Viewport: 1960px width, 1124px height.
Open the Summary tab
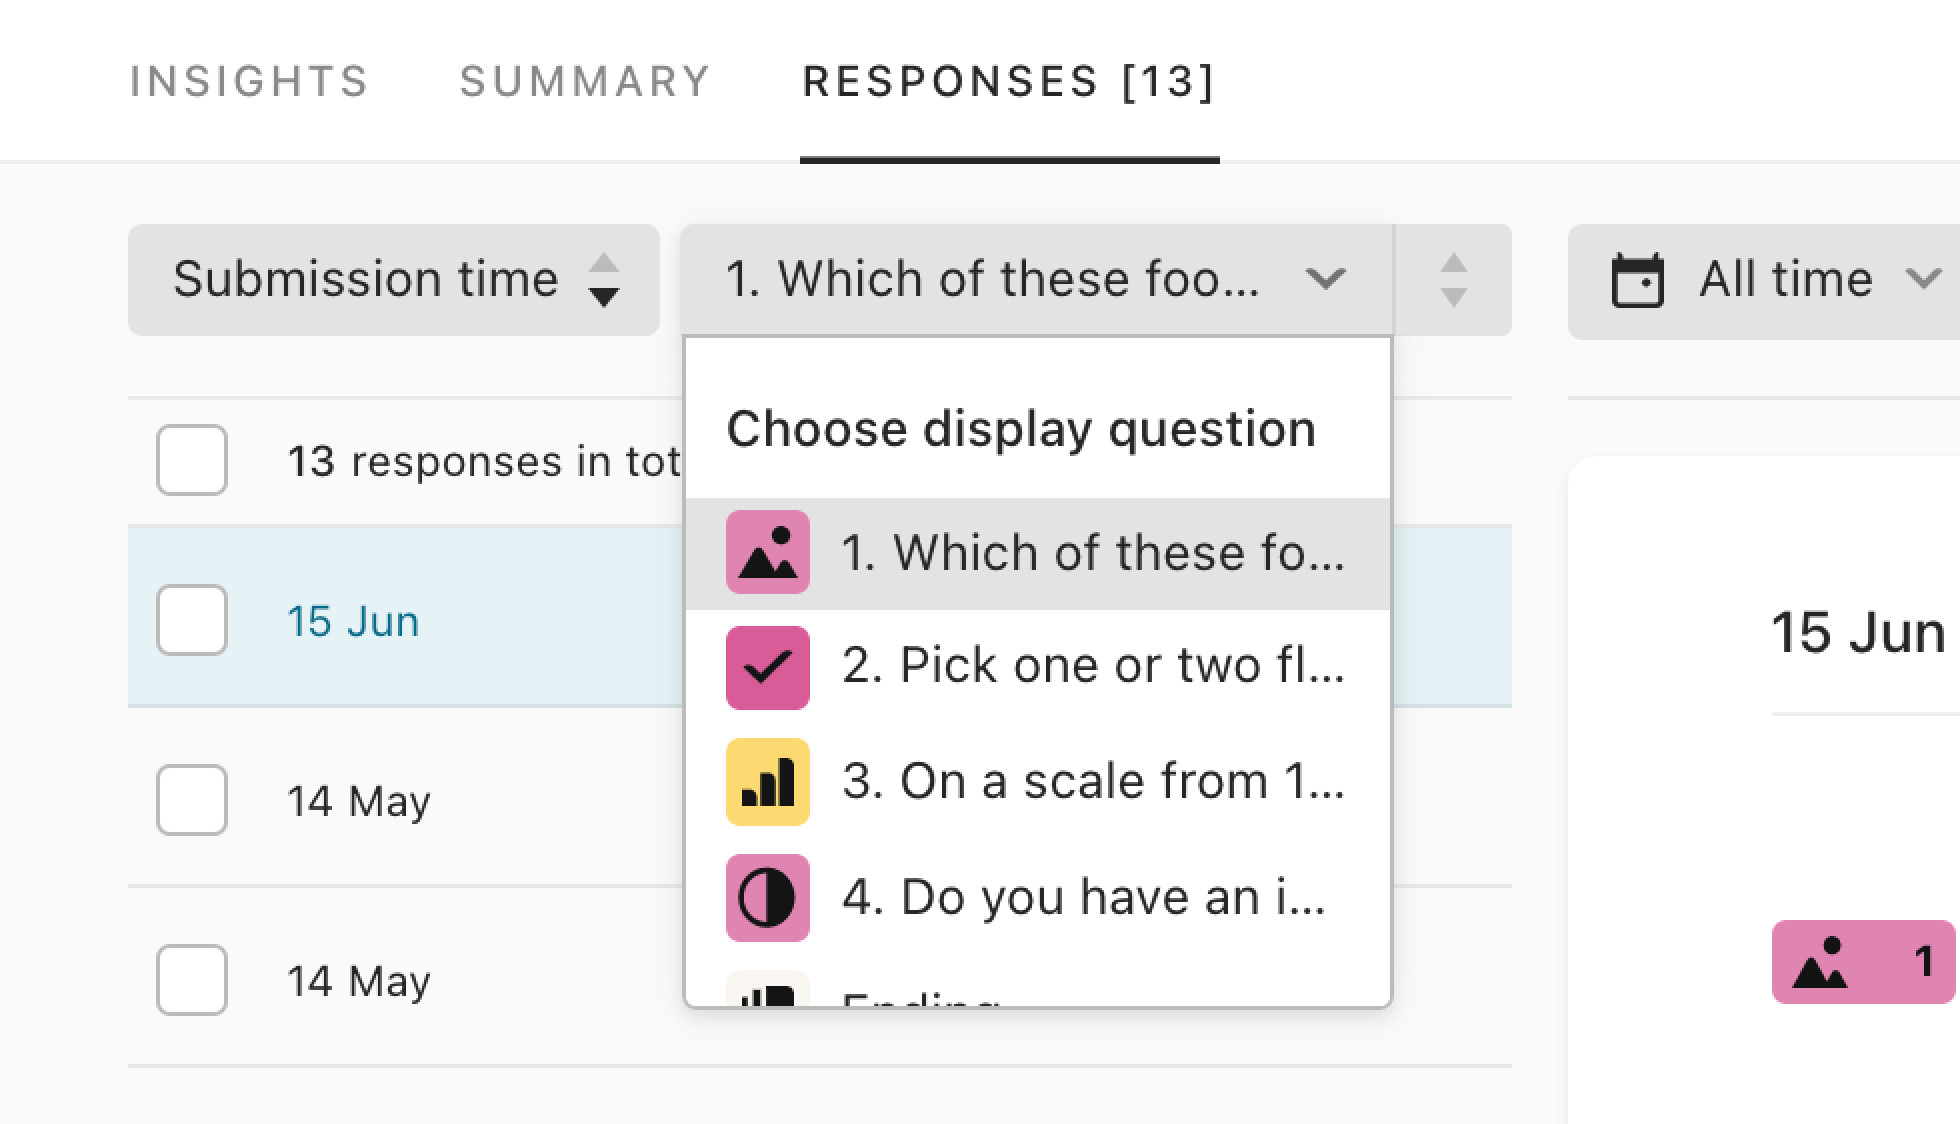point(585,81)
